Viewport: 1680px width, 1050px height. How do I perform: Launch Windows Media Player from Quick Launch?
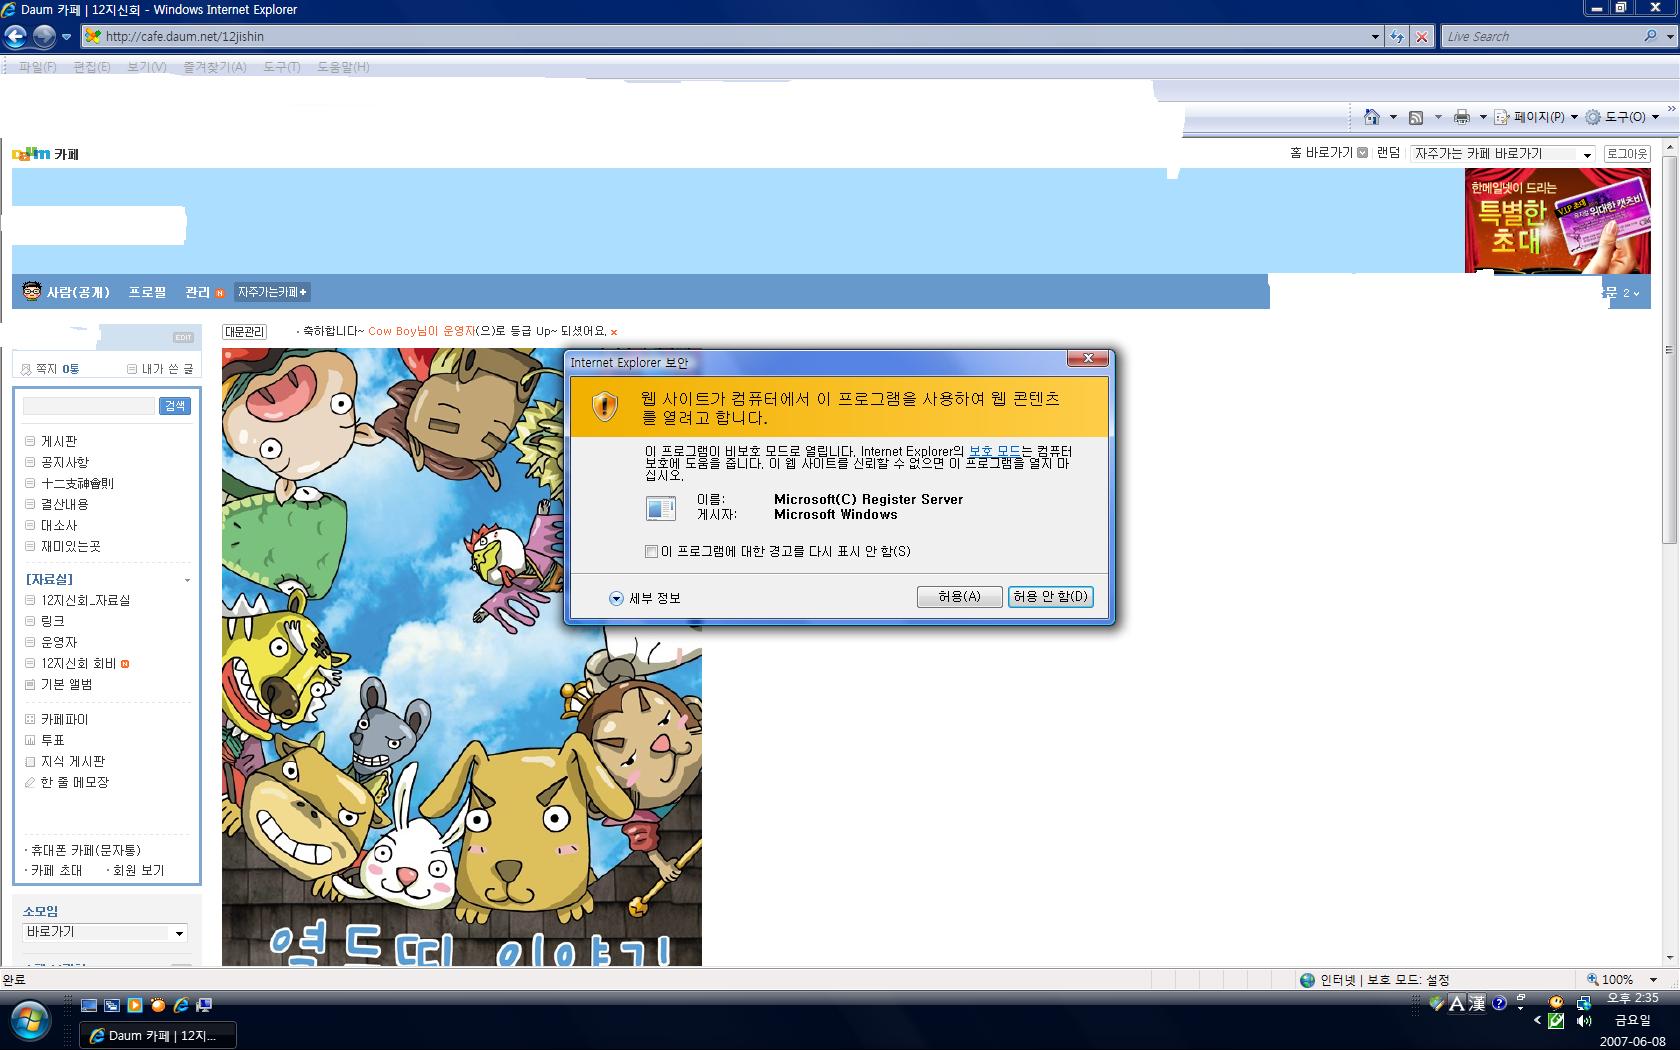click(135, 1005)
